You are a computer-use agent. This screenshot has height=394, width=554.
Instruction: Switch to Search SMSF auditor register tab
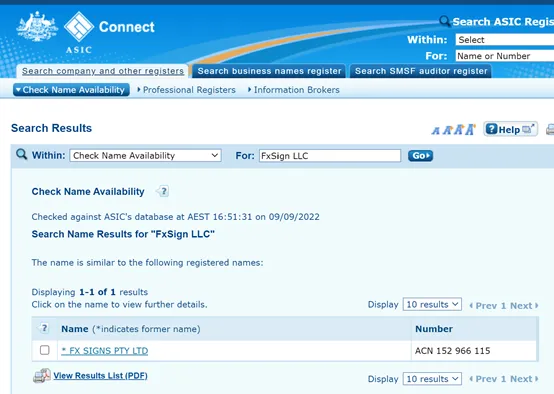coord(421,71)
